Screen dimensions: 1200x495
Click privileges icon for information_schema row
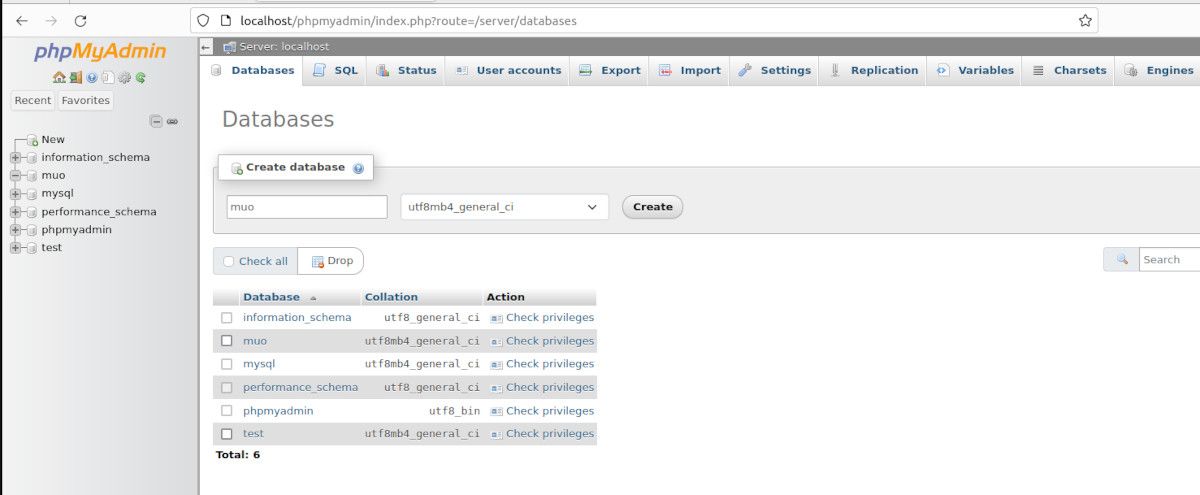(496, 318)
